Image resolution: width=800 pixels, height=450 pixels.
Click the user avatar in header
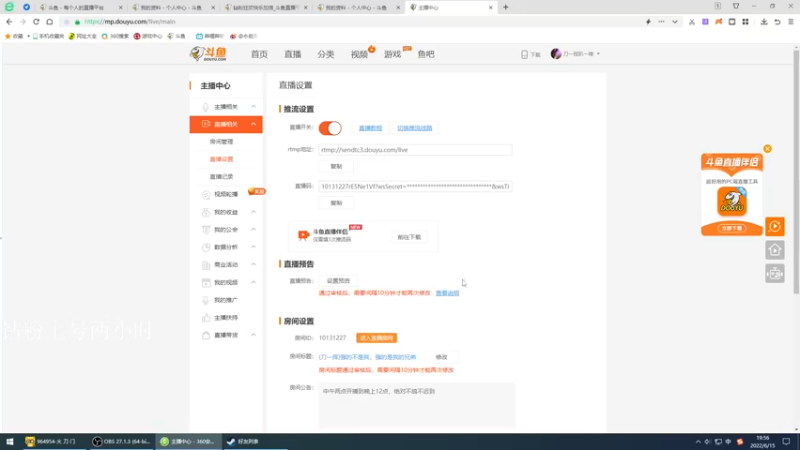click(x=556, y=54)
